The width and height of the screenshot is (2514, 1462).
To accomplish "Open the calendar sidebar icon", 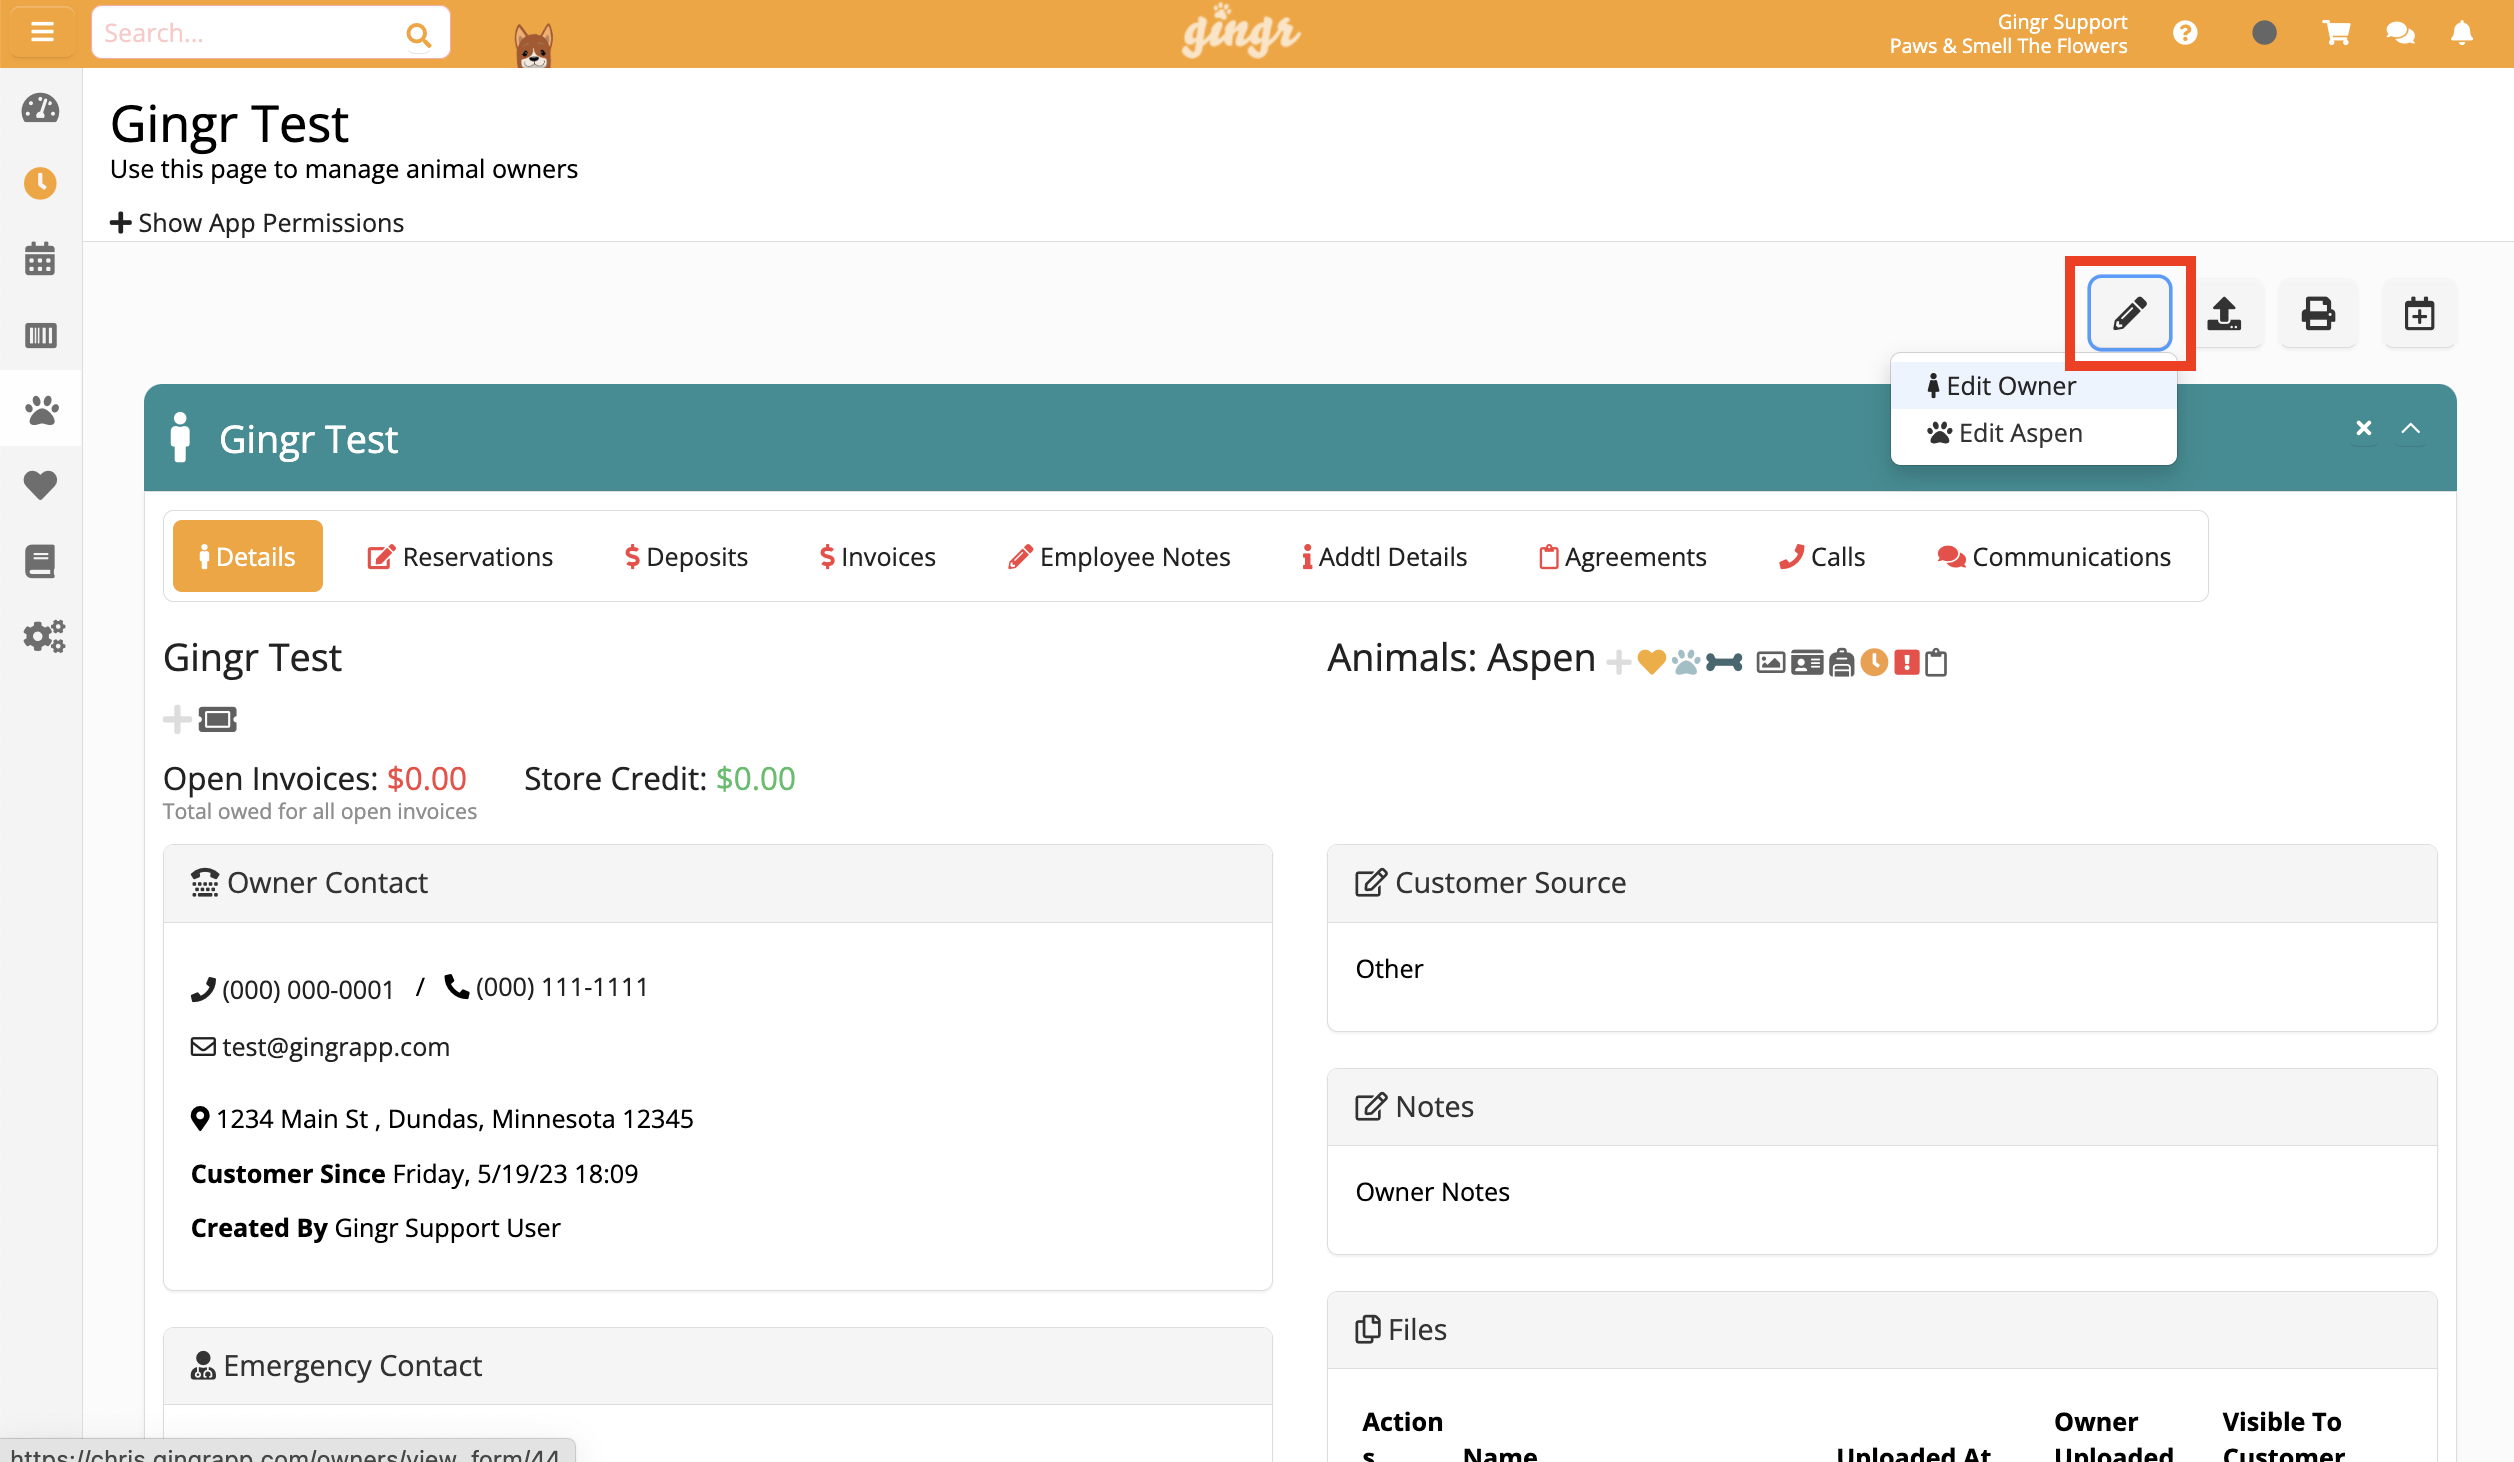I will click(40, 259).
